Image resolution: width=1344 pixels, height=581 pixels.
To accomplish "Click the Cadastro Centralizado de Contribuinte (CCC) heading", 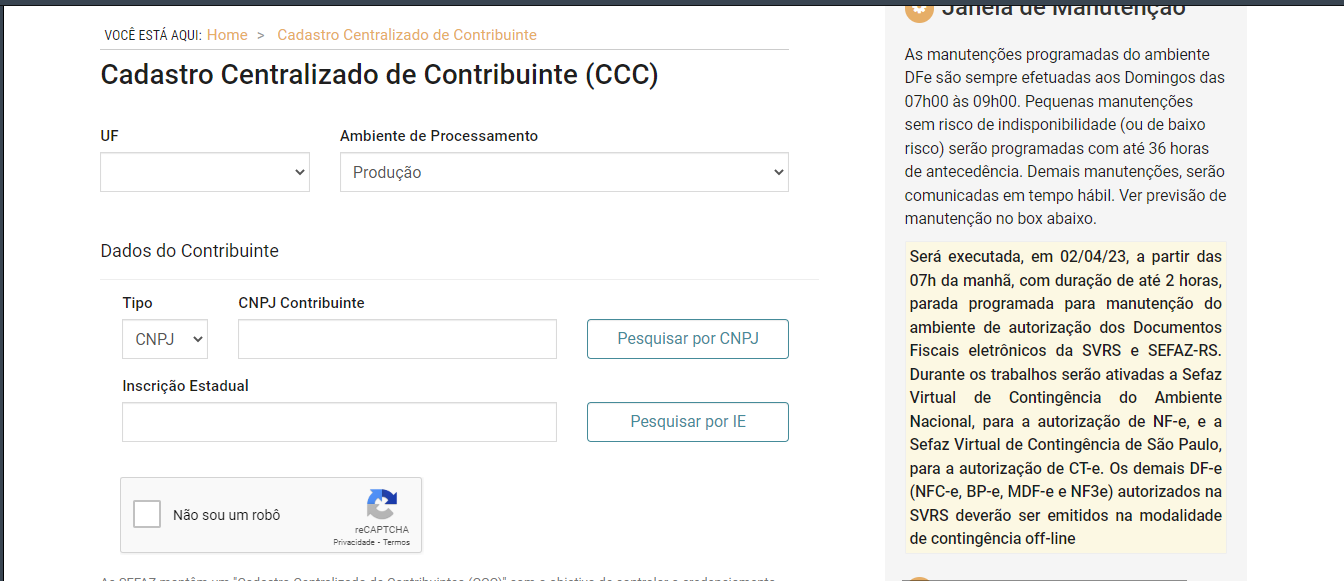I will [380, 75].
